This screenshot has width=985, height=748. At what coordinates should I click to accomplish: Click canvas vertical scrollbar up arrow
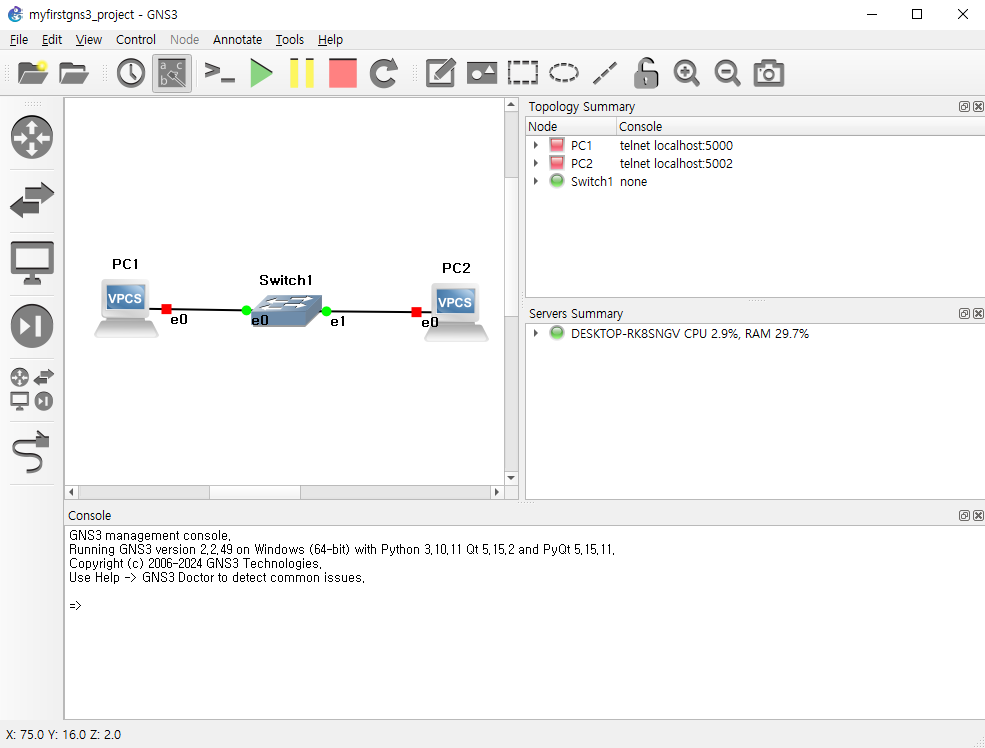coord(511,105)
